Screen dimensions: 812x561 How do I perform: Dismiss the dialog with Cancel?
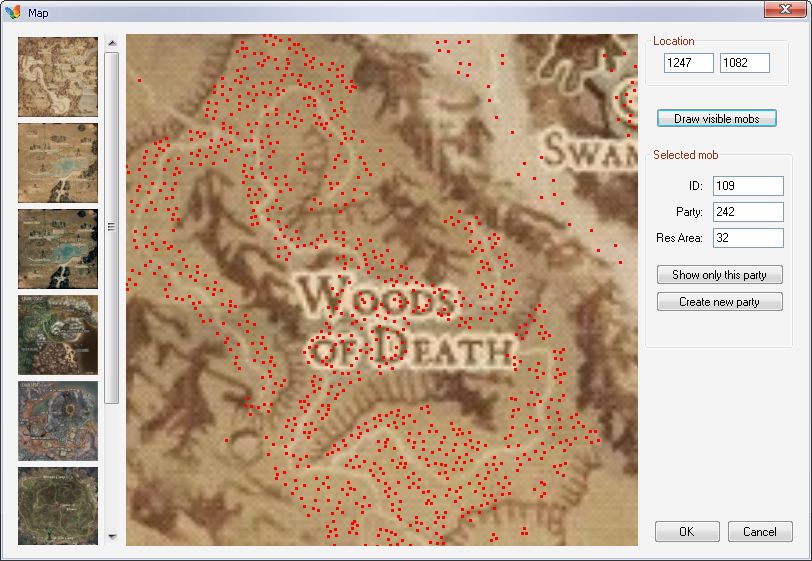pyautogui.click(x=760, y=532)
